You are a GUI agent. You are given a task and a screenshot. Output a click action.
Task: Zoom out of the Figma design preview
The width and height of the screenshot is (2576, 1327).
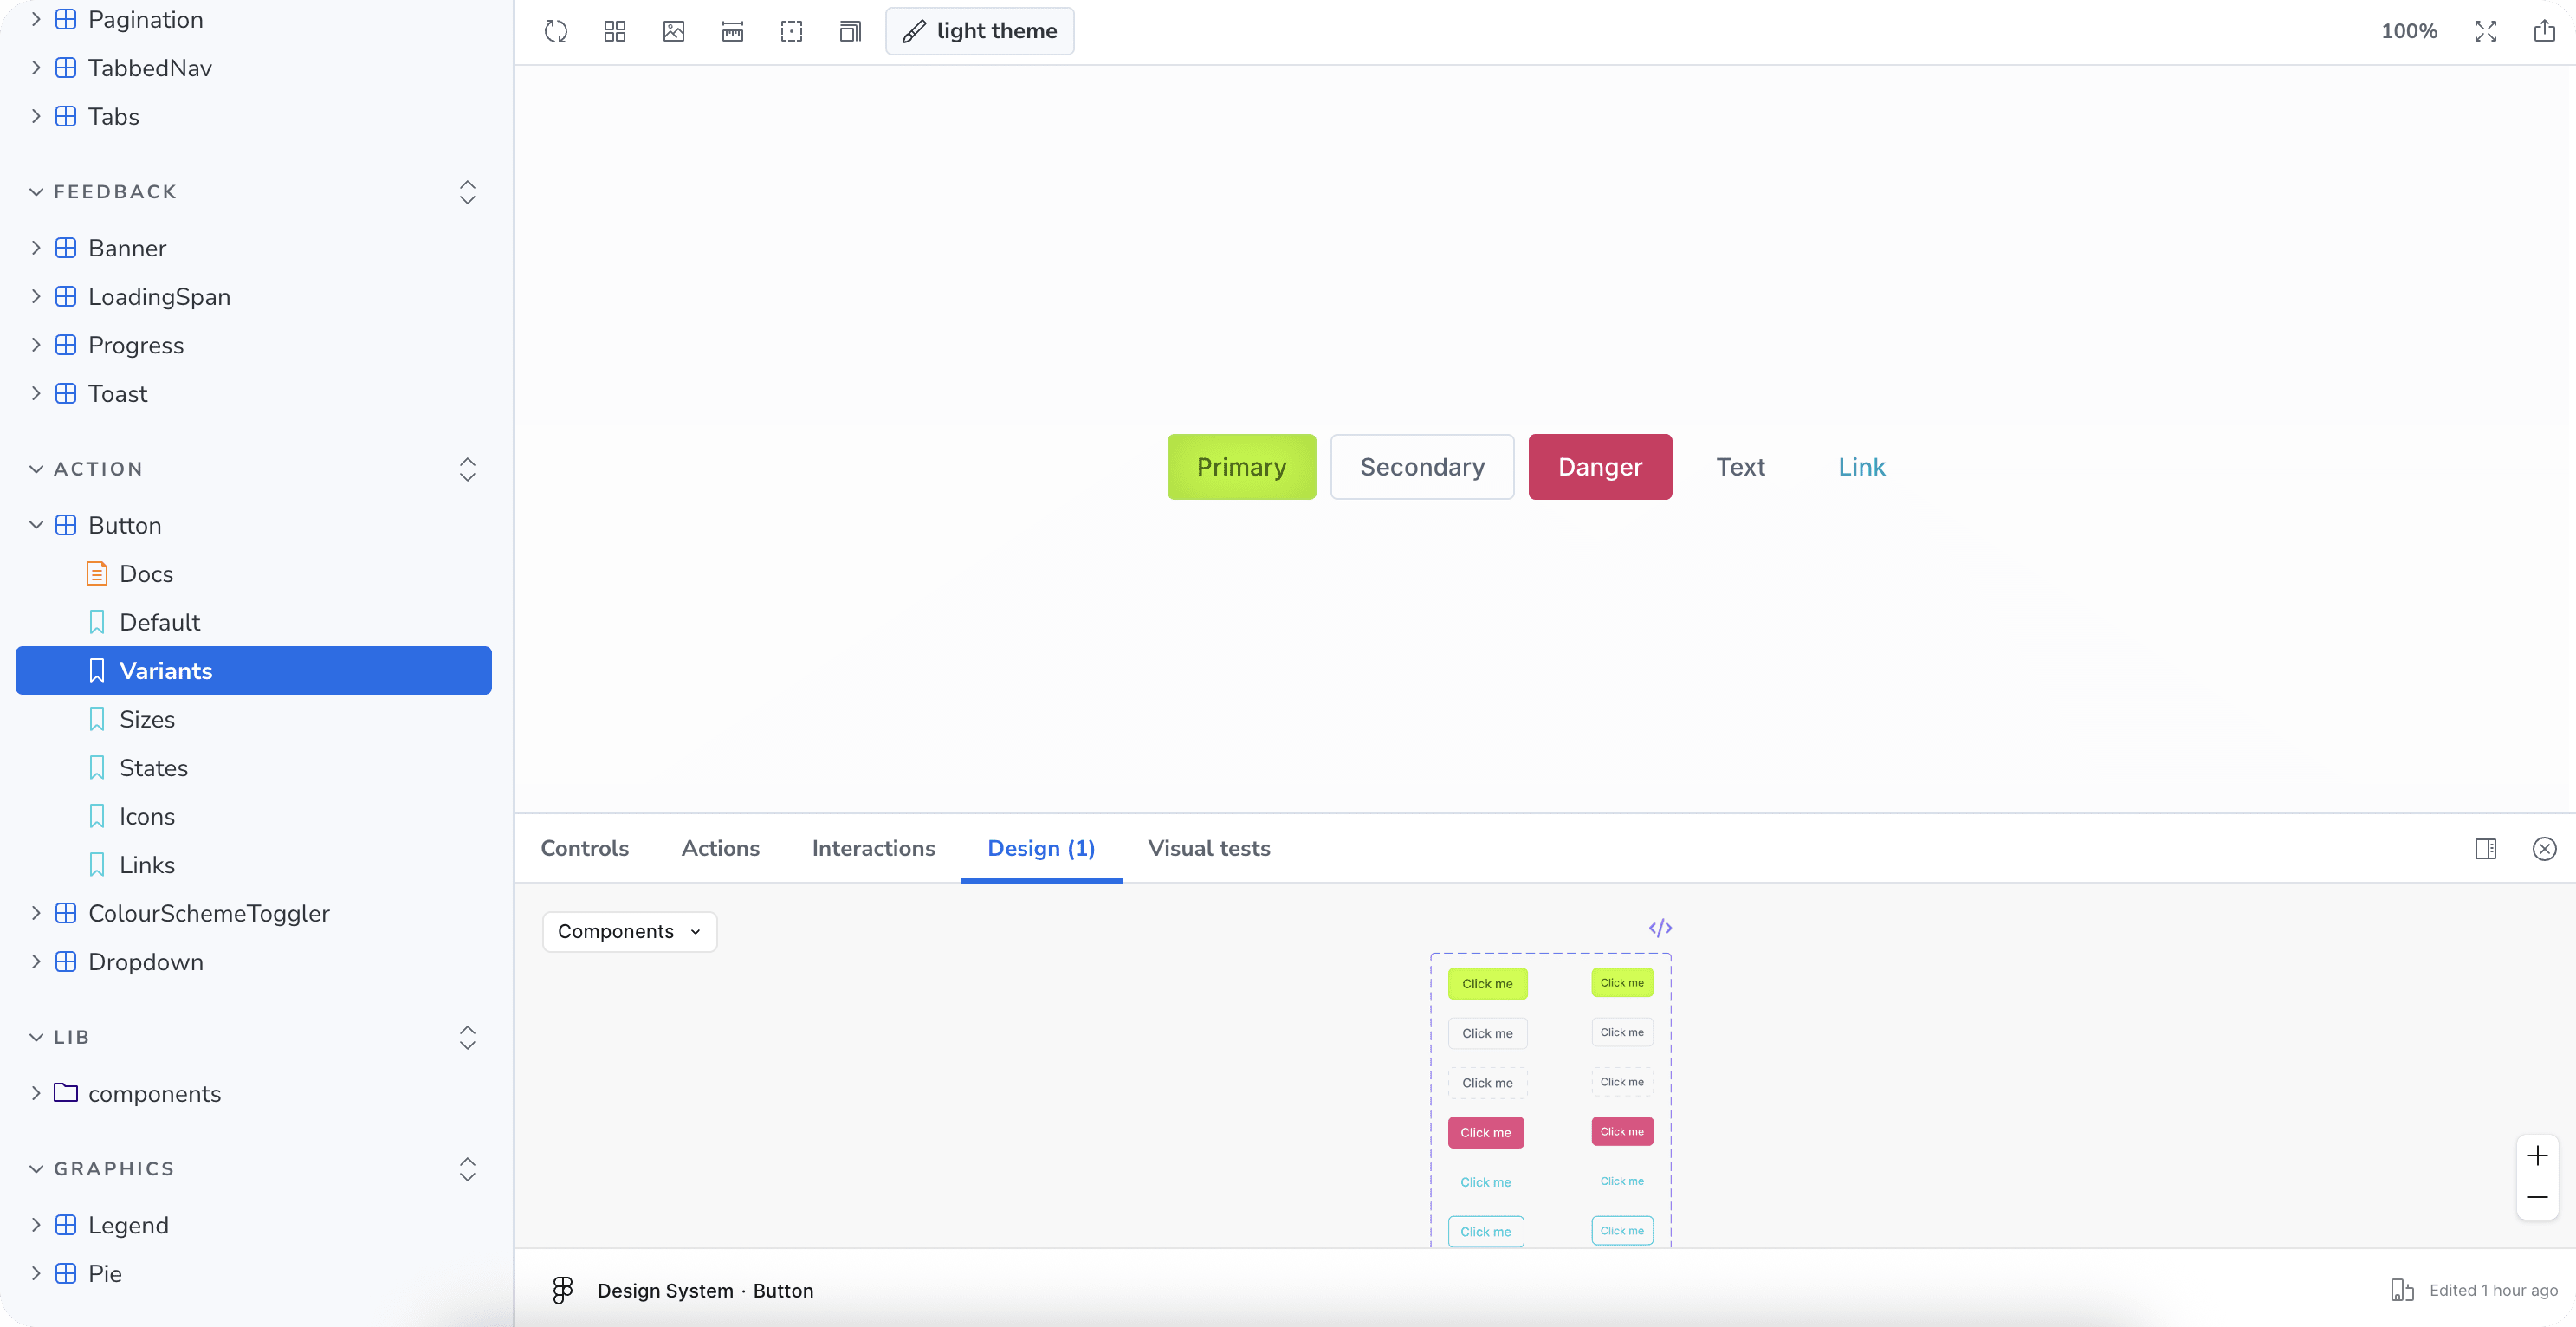2538,1197
